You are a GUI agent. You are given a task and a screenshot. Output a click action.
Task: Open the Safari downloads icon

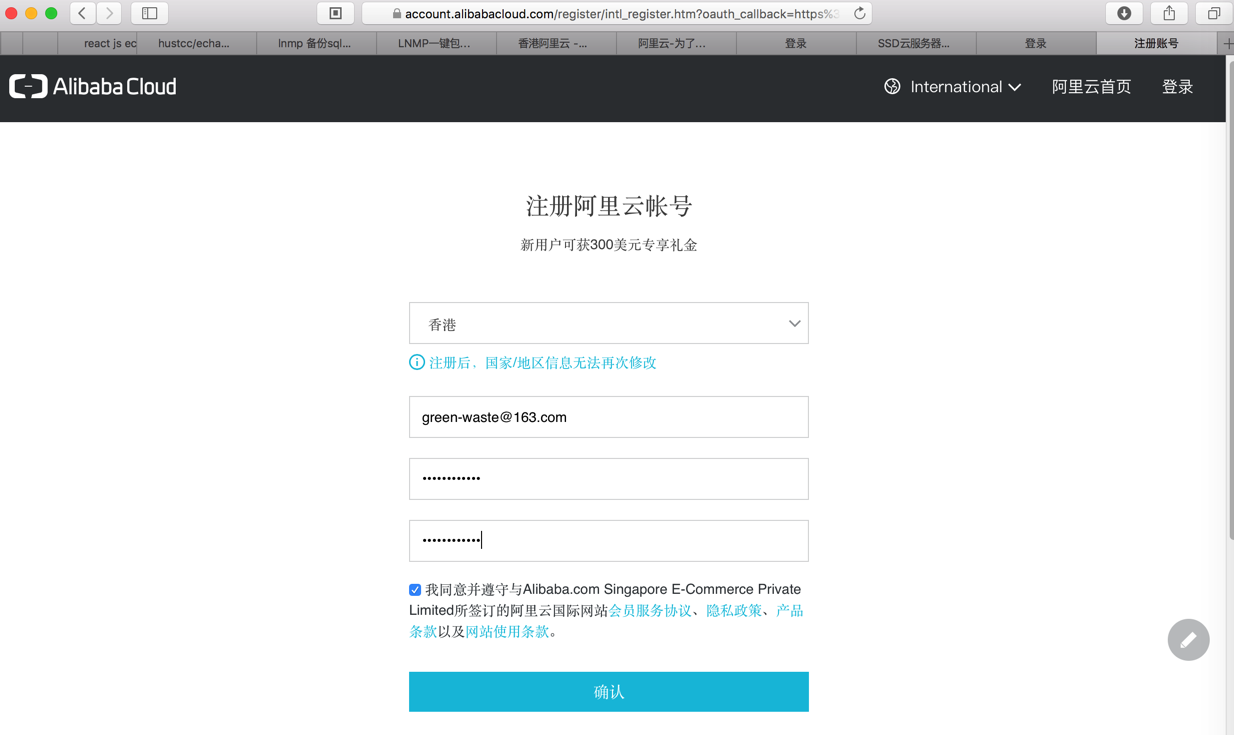1124,13
